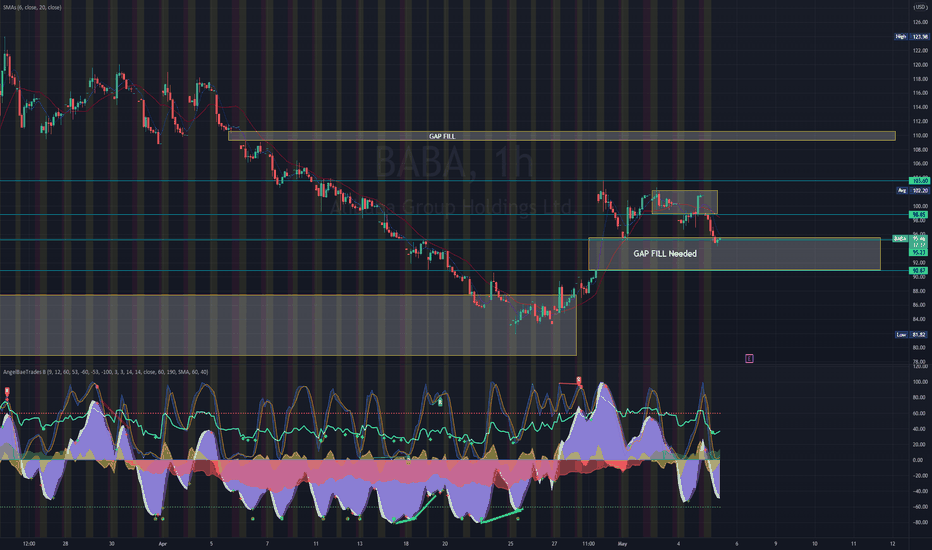Click the 95.23 price tag on the axis
The image size is (932, 550).
coord(919,253)
